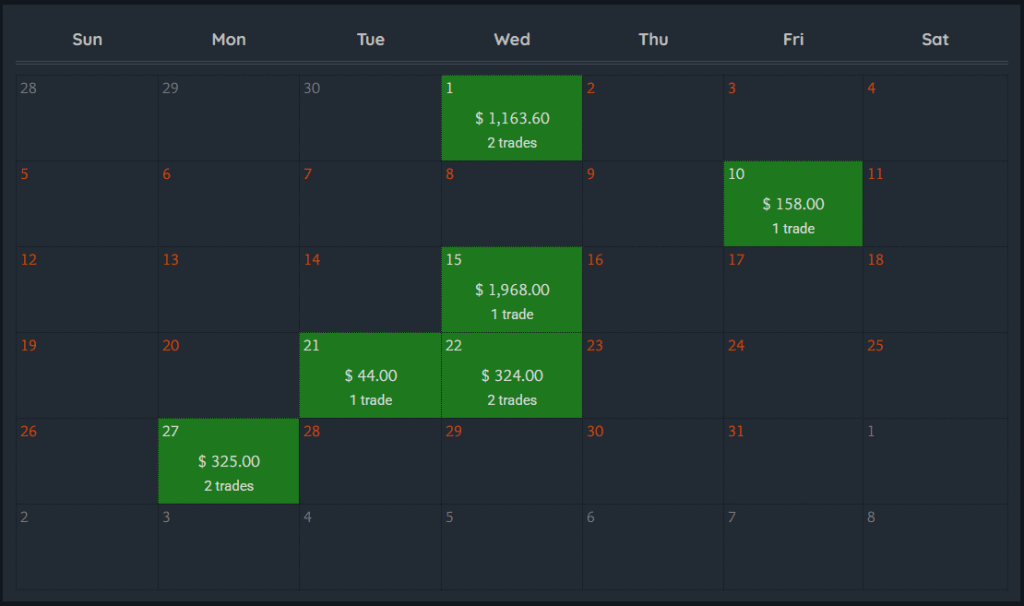Click day 23 calendar cell
Viewport: 1024px width, 606px height.
(x=653, y=376)
